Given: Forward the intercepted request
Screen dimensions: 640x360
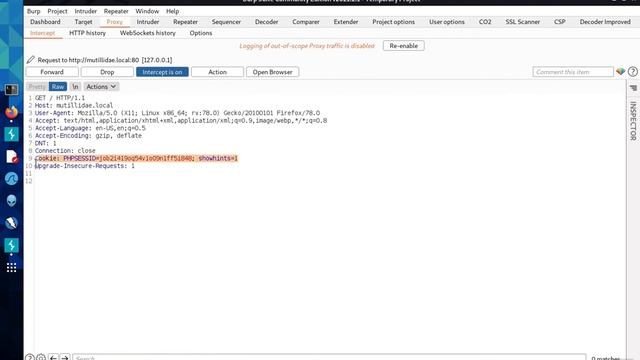Looking at the screenshot, I should [x=52, y=72].
